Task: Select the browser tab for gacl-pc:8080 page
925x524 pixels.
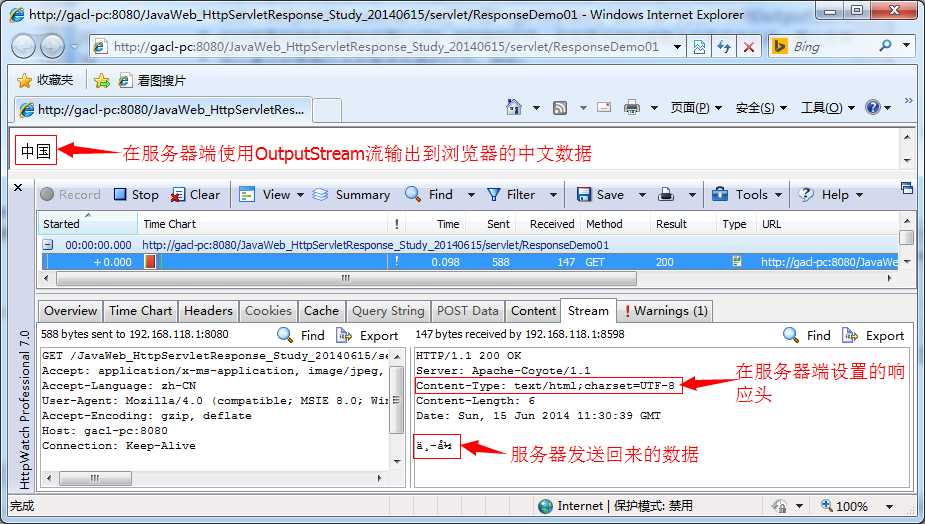Action: pos(163,110)
